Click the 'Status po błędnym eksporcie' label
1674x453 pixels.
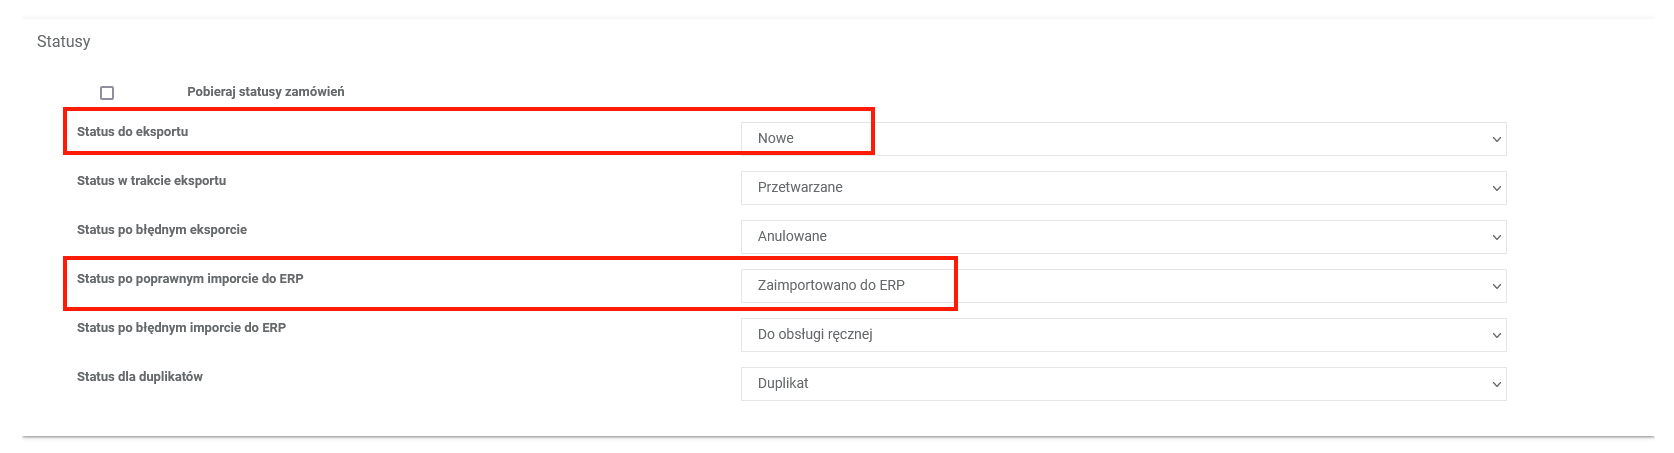pyautogui.click(x=161, y=230)
